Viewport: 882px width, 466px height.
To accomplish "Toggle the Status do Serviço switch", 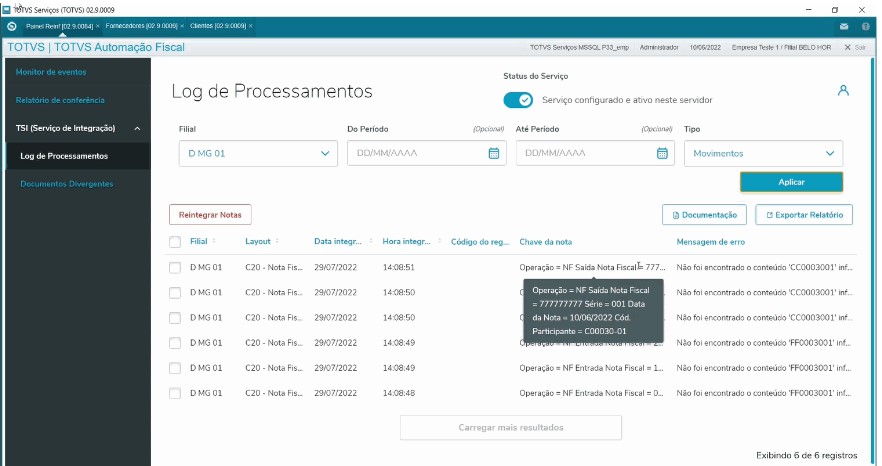I will pyautogui.click(x=518, y=100).
